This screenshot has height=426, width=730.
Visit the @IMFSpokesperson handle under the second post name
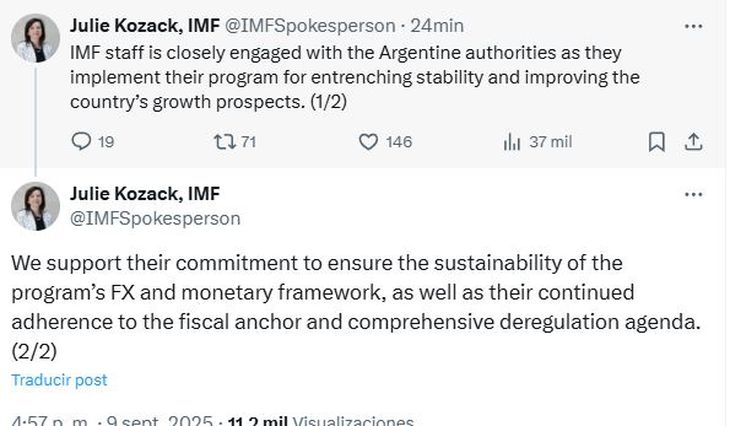tap(155, 217)
